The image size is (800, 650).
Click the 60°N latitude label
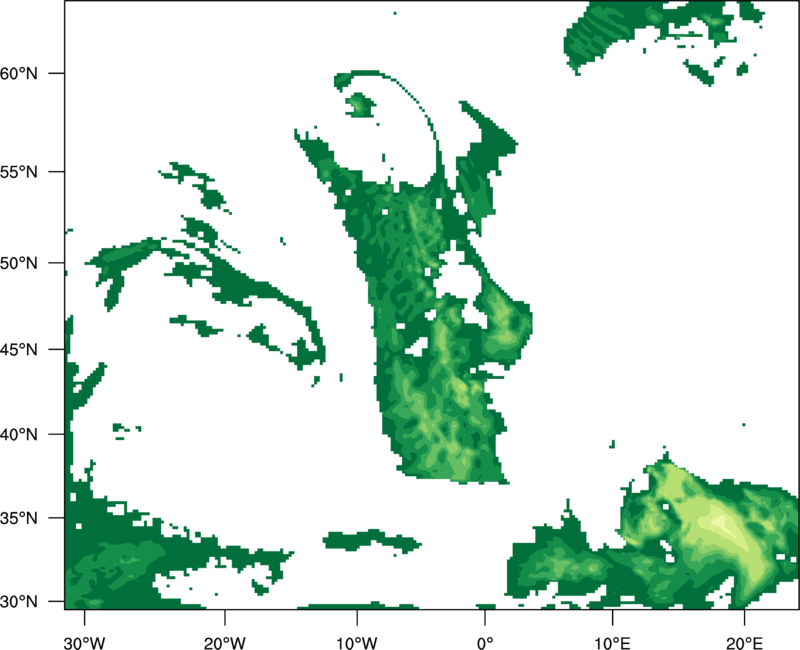click(19, 73)
